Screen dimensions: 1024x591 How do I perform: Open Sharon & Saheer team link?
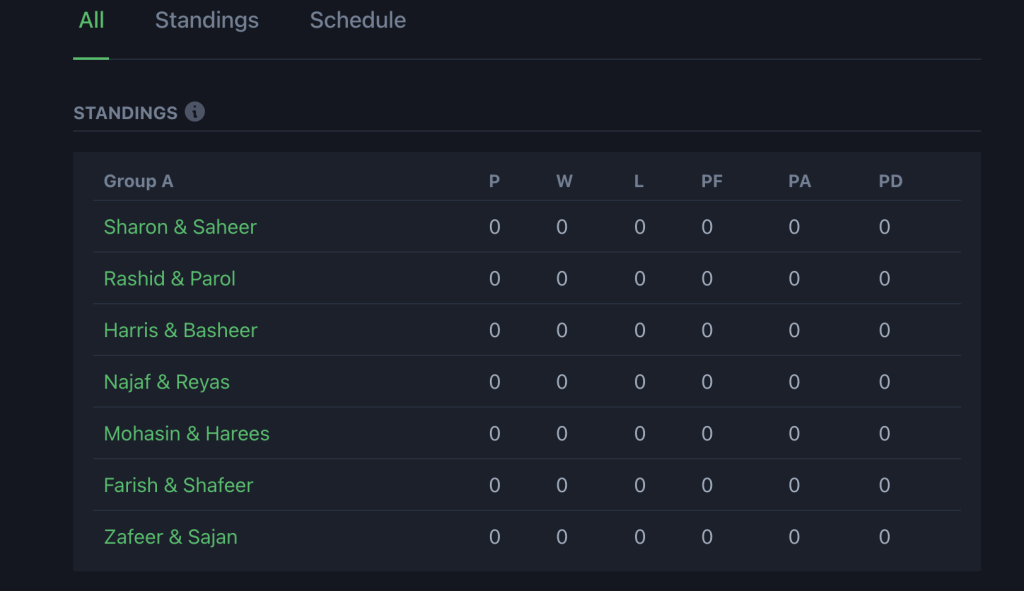pyautogui.click(x=180, y=227)
